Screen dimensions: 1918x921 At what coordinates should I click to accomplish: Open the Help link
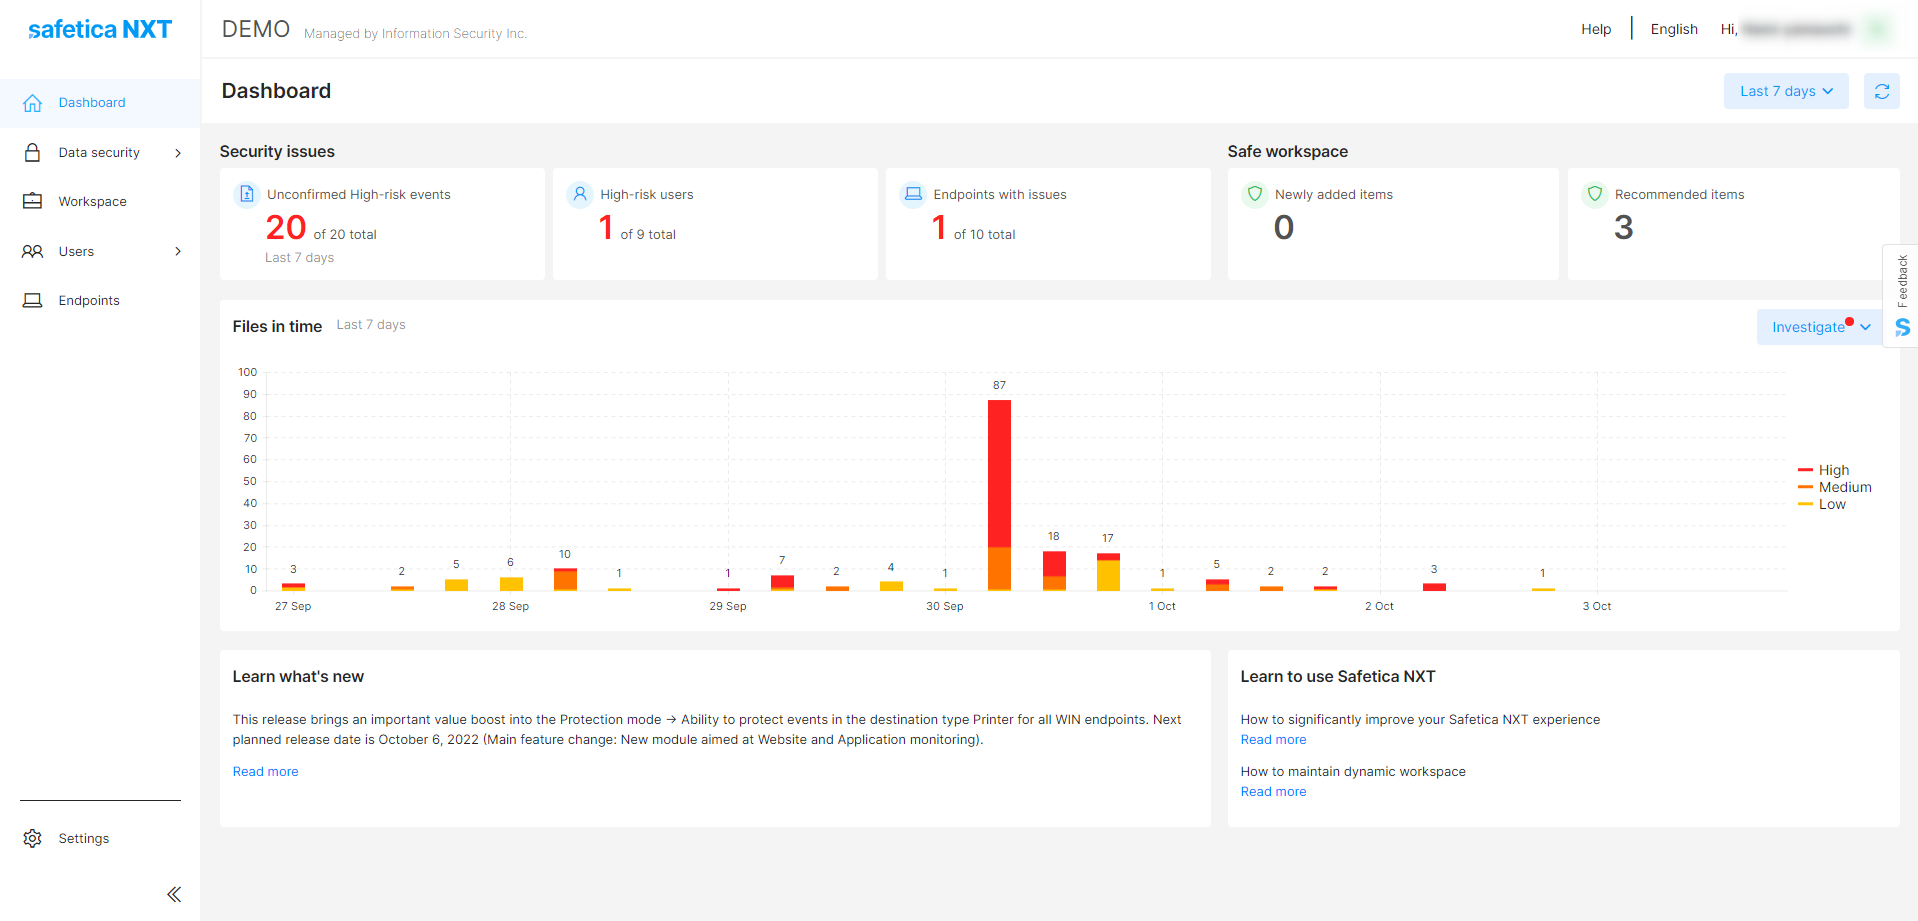[1596, 29]
